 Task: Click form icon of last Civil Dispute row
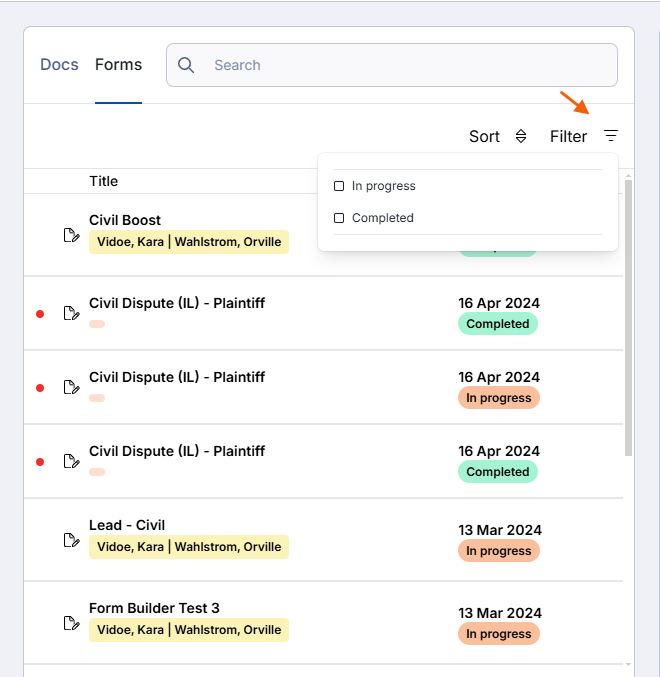tap(71, 461)
